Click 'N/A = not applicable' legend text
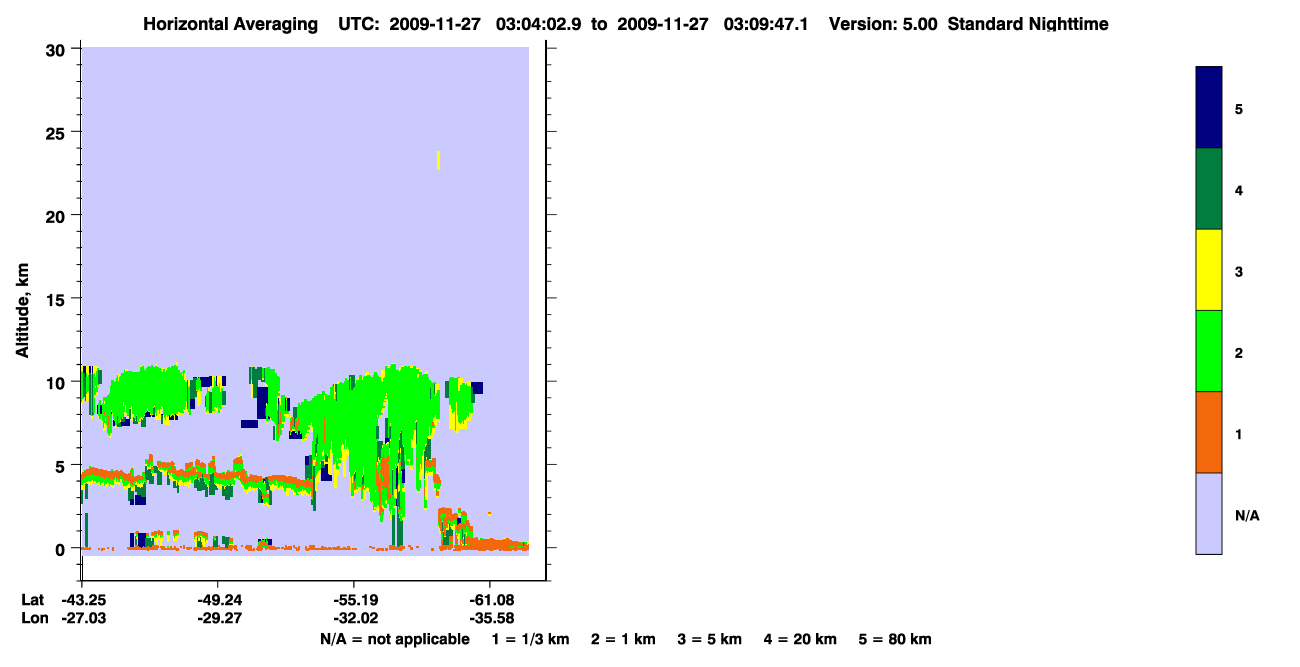 pos(395,639)
